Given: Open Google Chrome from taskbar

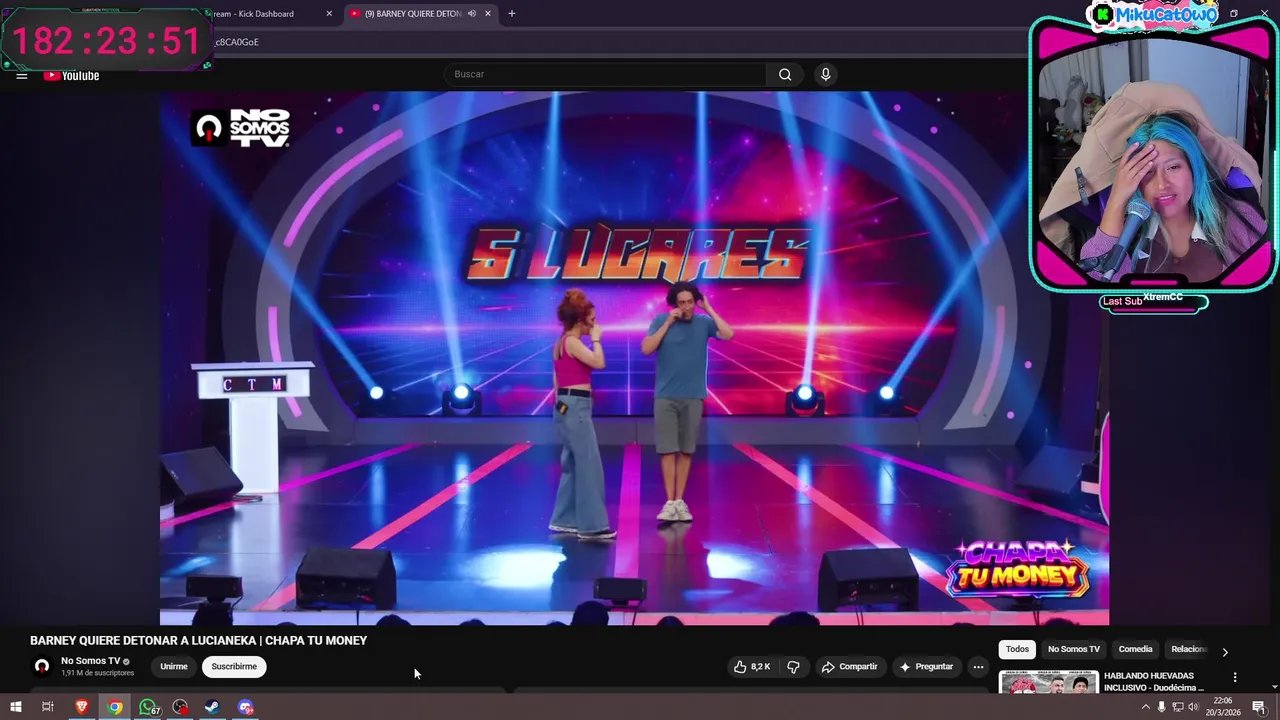Looking at the screenshot, I should click(115, 707).
